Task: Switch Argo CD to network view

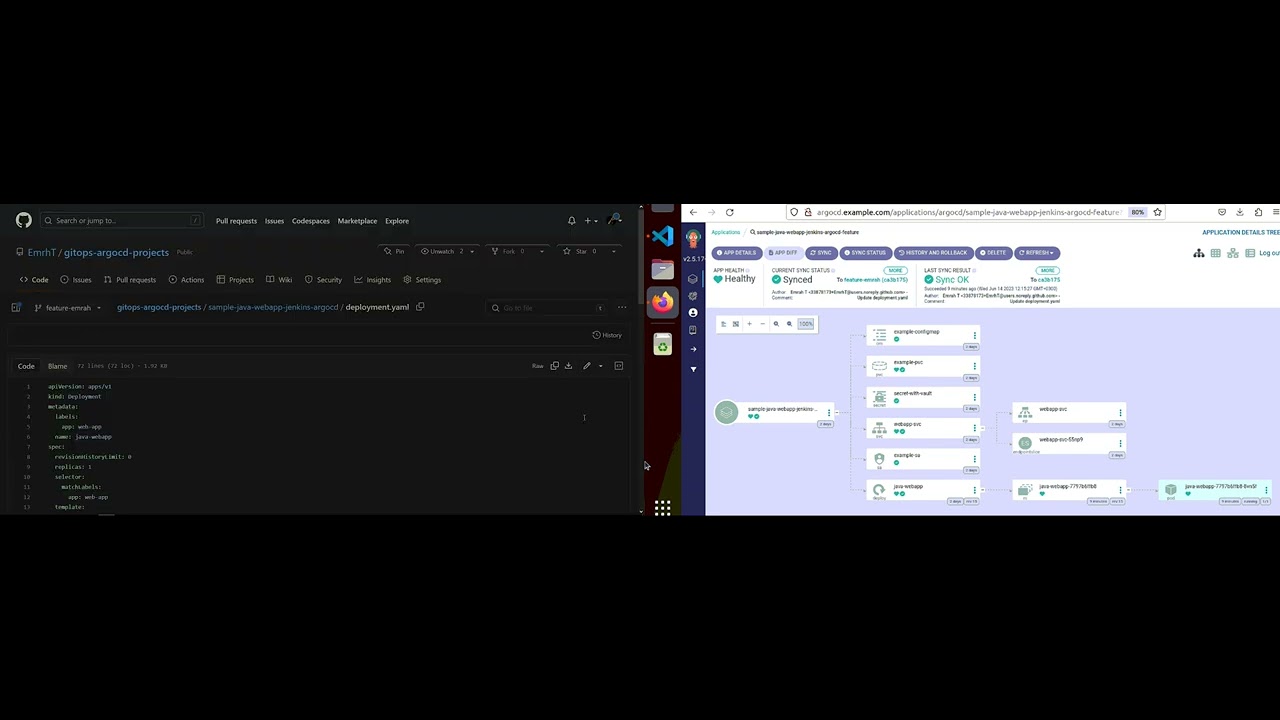Action: pos(1233,253)
